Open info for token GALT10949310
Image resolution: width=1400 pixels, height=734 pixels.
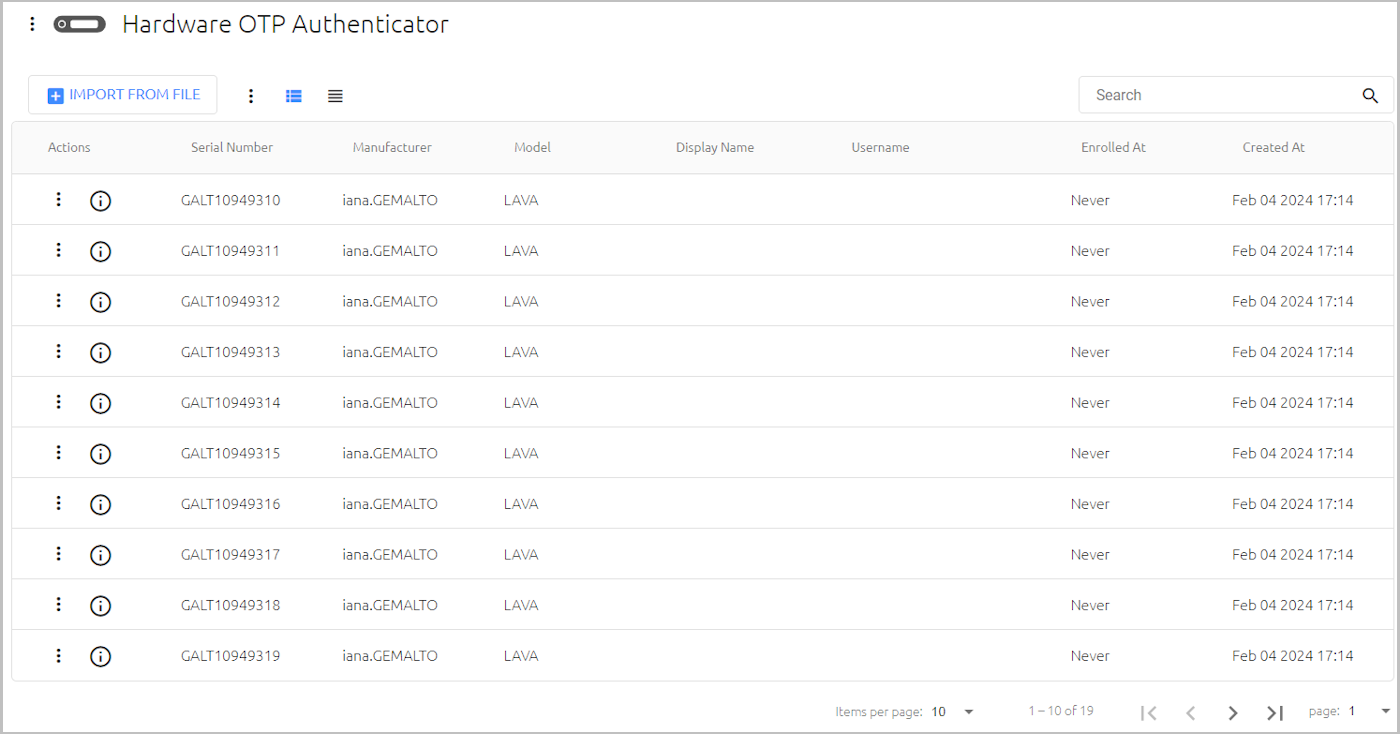100,200
